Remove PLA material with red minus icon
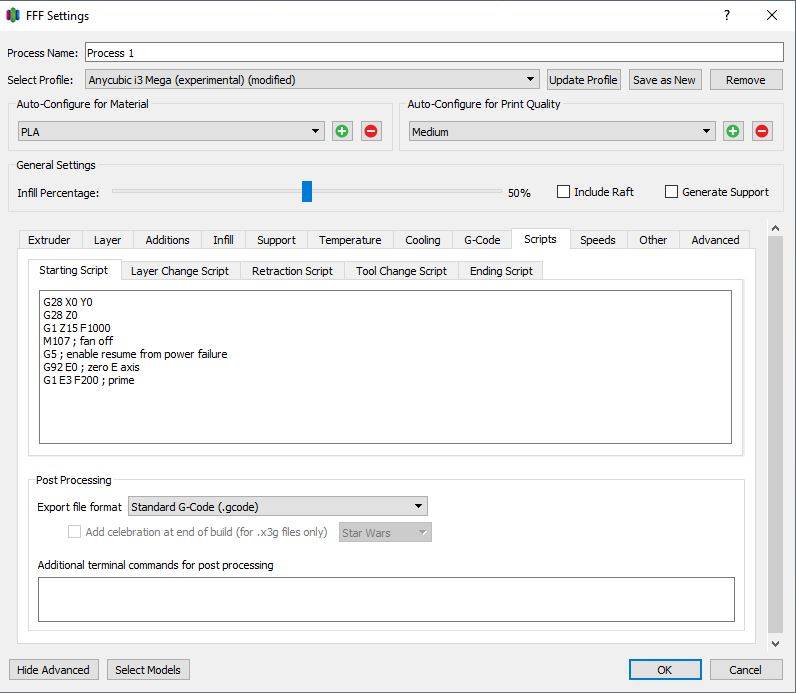This screenshot has height=693, width=796. click(371, 131)
